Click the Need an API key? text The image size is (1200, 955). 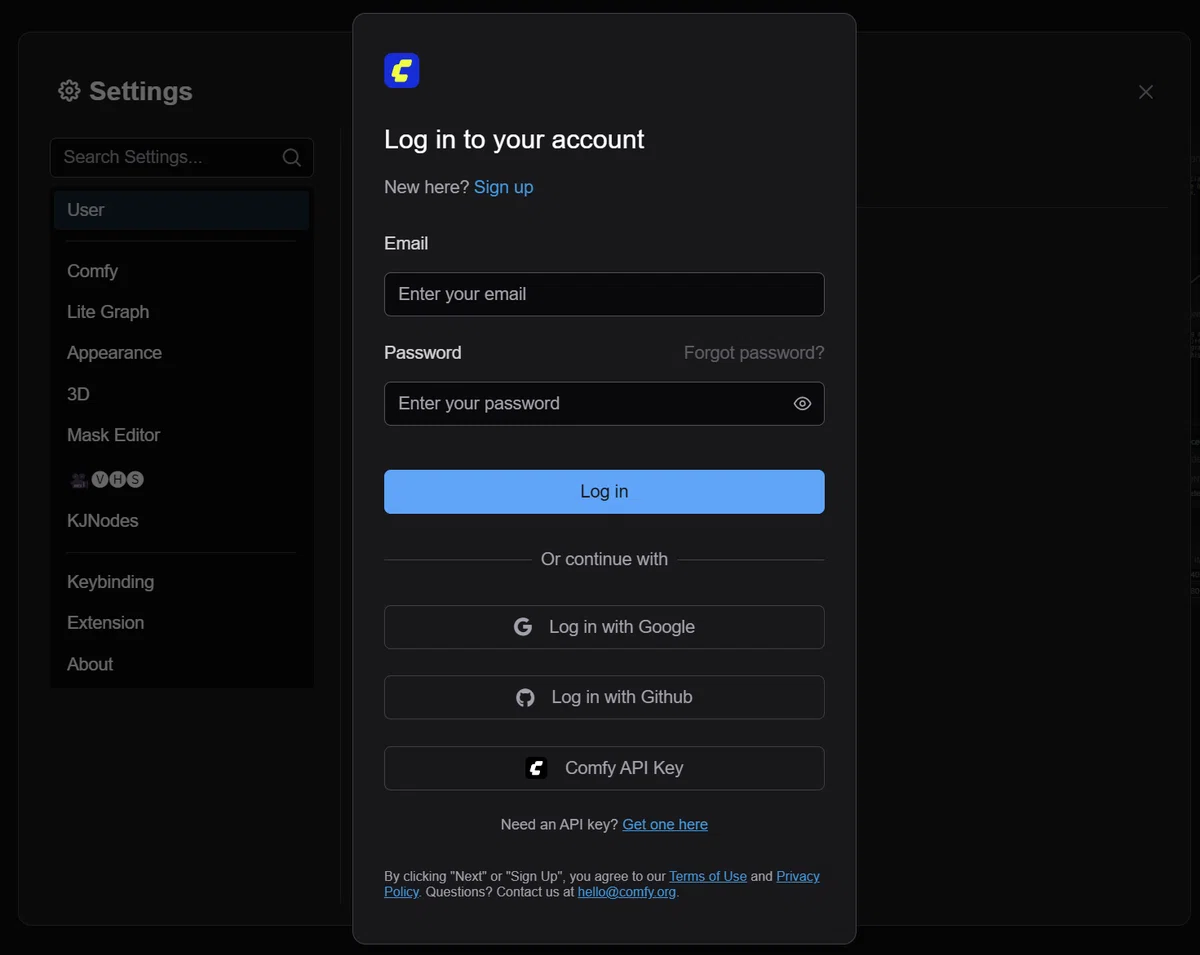click(559, 825)
